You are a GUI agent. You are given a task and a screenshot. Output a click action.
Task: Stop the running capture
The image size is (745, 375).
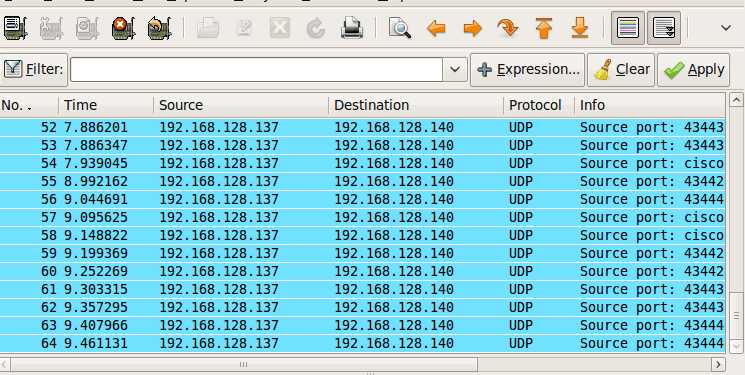(x=124, y=28)
